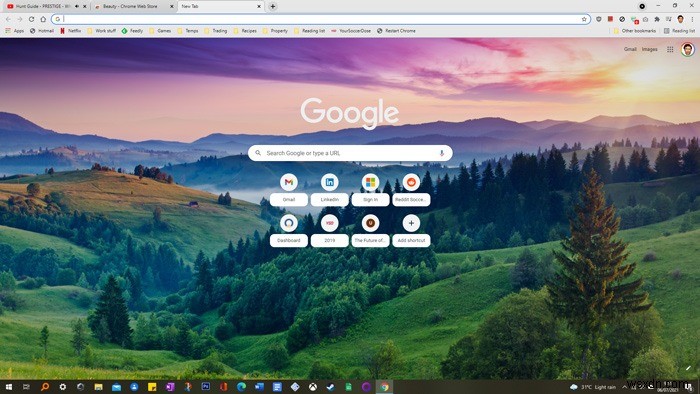Open Microsoft Edge in the taskbar
This screenshot has height=394, width=700.
(x=241, y=387)
